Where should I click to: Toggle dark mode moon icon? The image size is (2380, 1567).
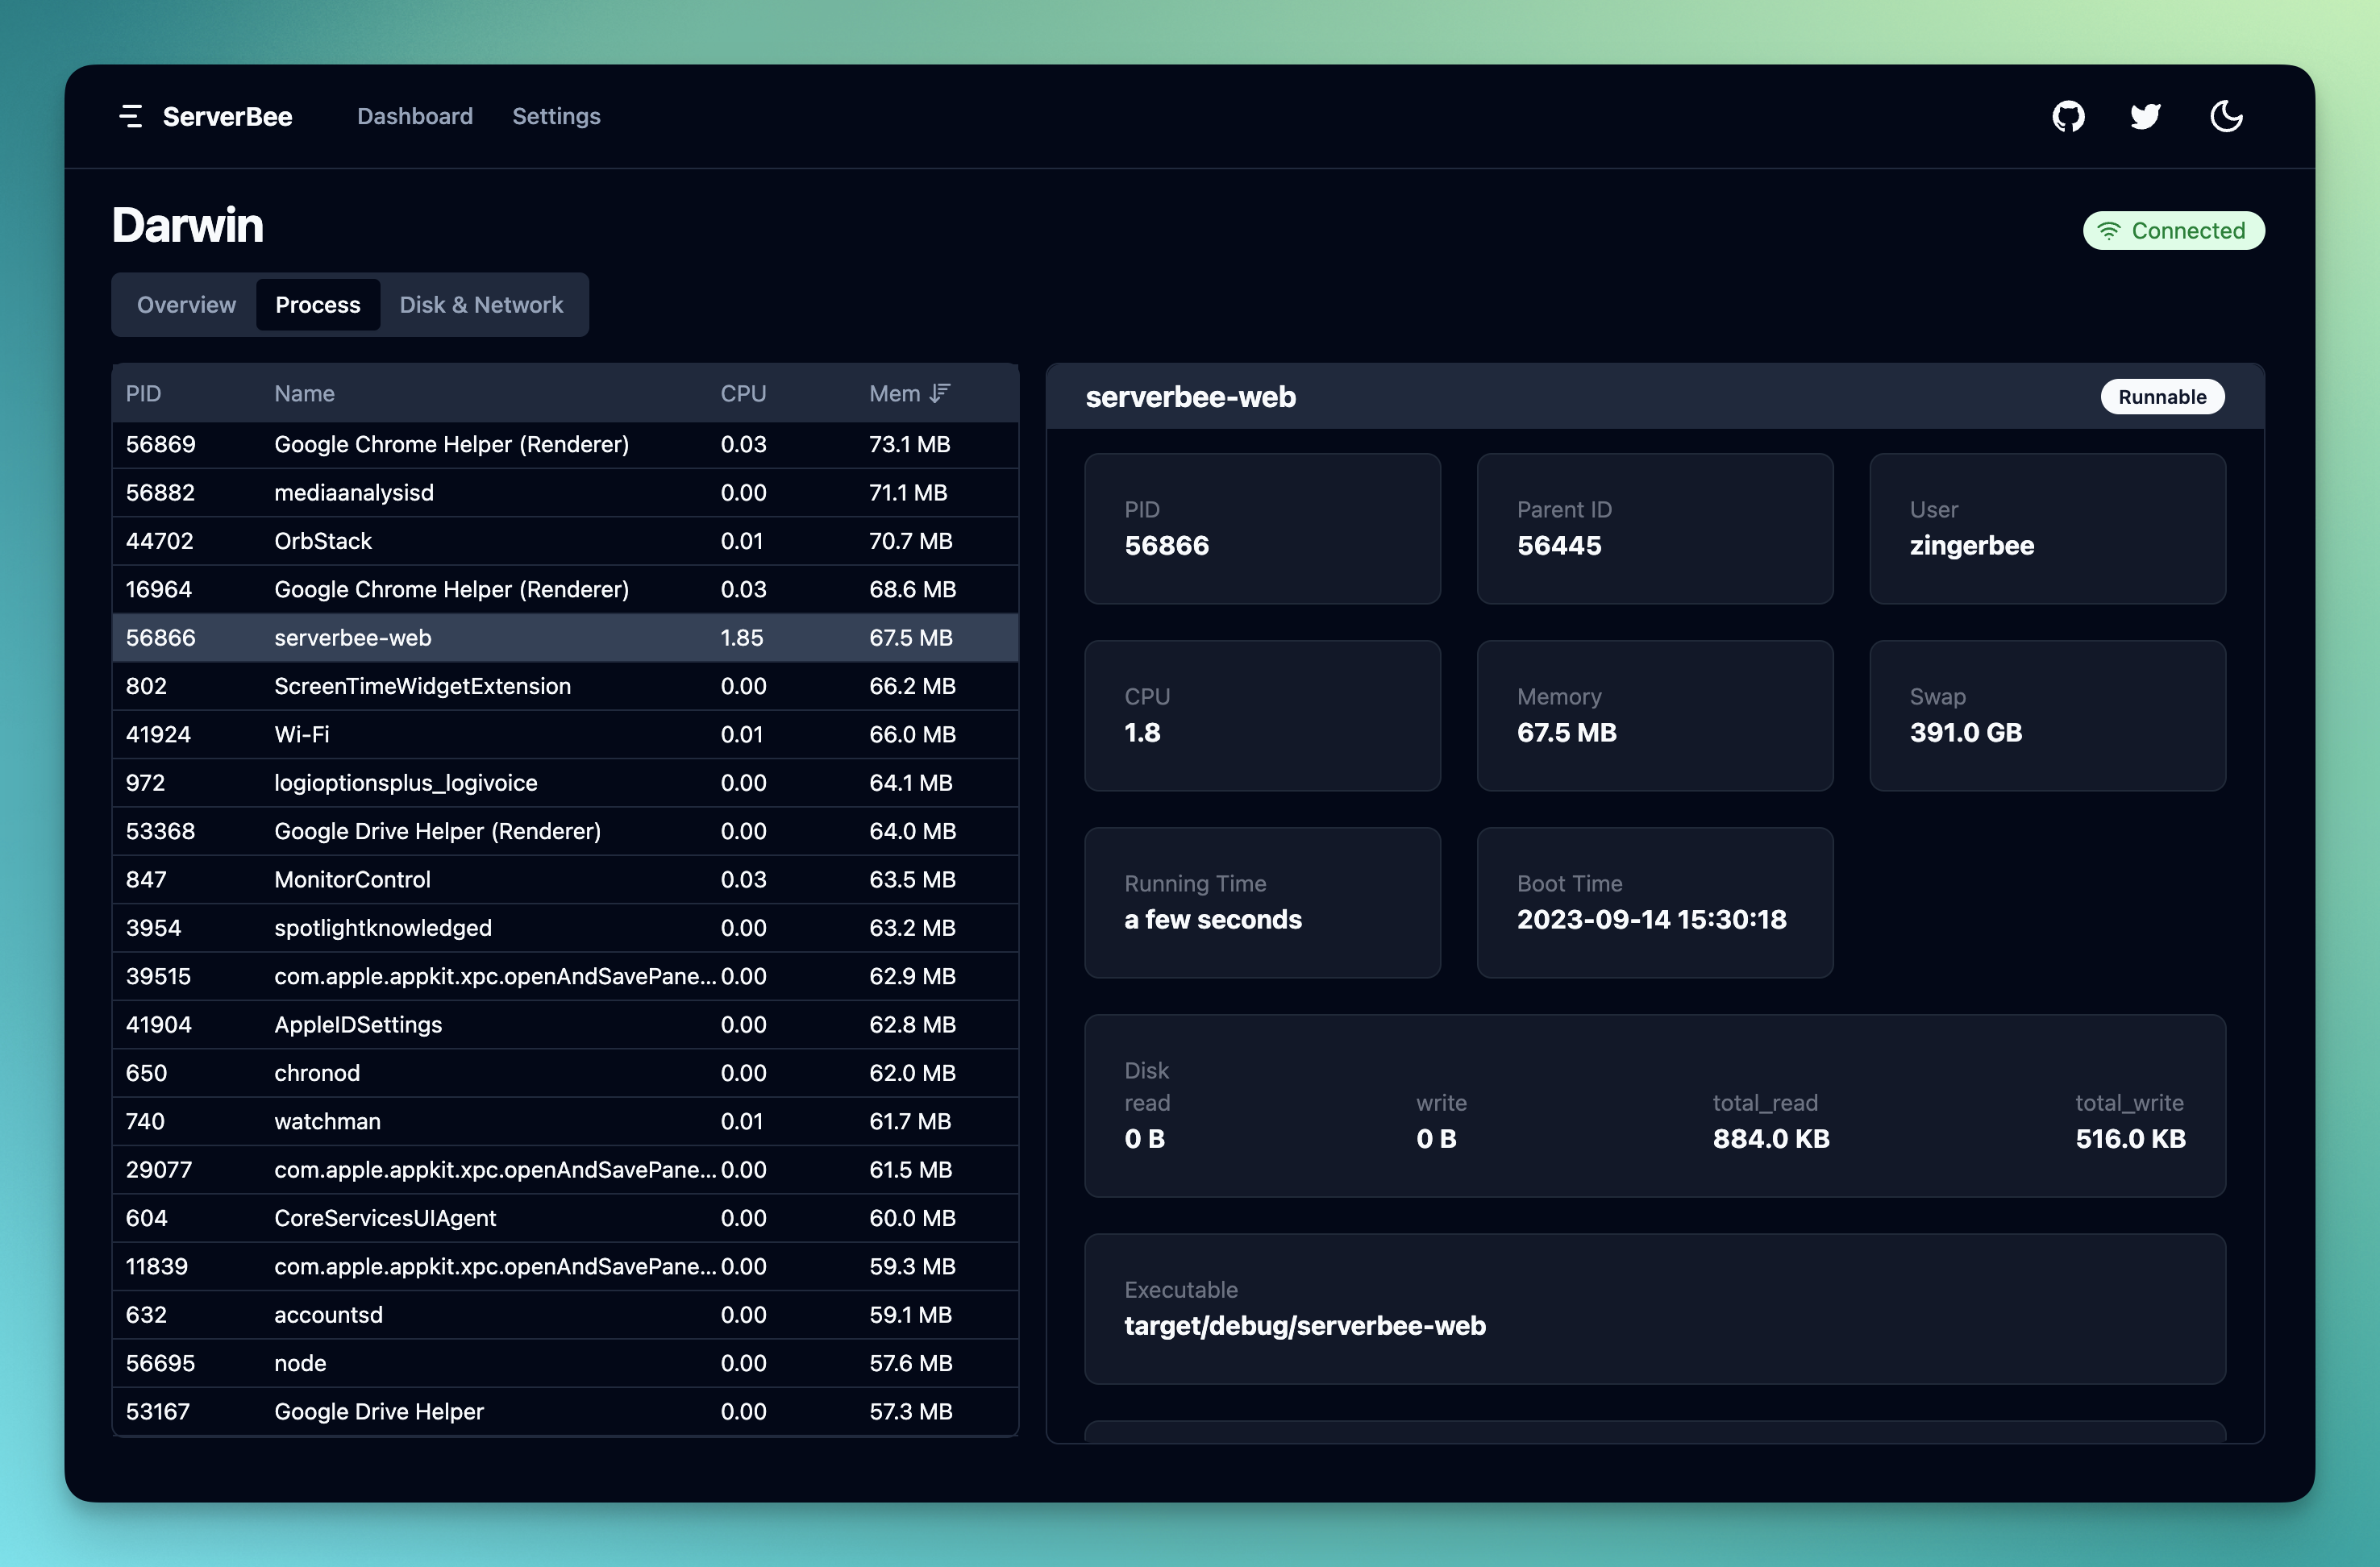pyautogui.click(x=2225, y=116)
